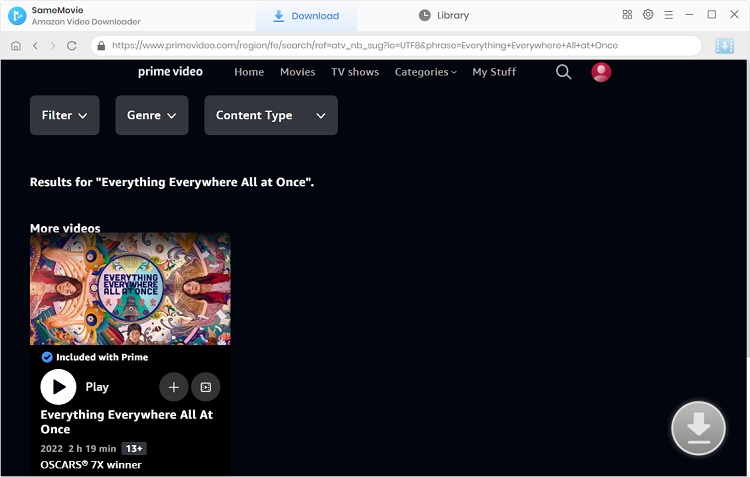The height and width of the screenshot is (477, 750).
Task: Click the 13+ age rating badge
Action: [134, 449]
